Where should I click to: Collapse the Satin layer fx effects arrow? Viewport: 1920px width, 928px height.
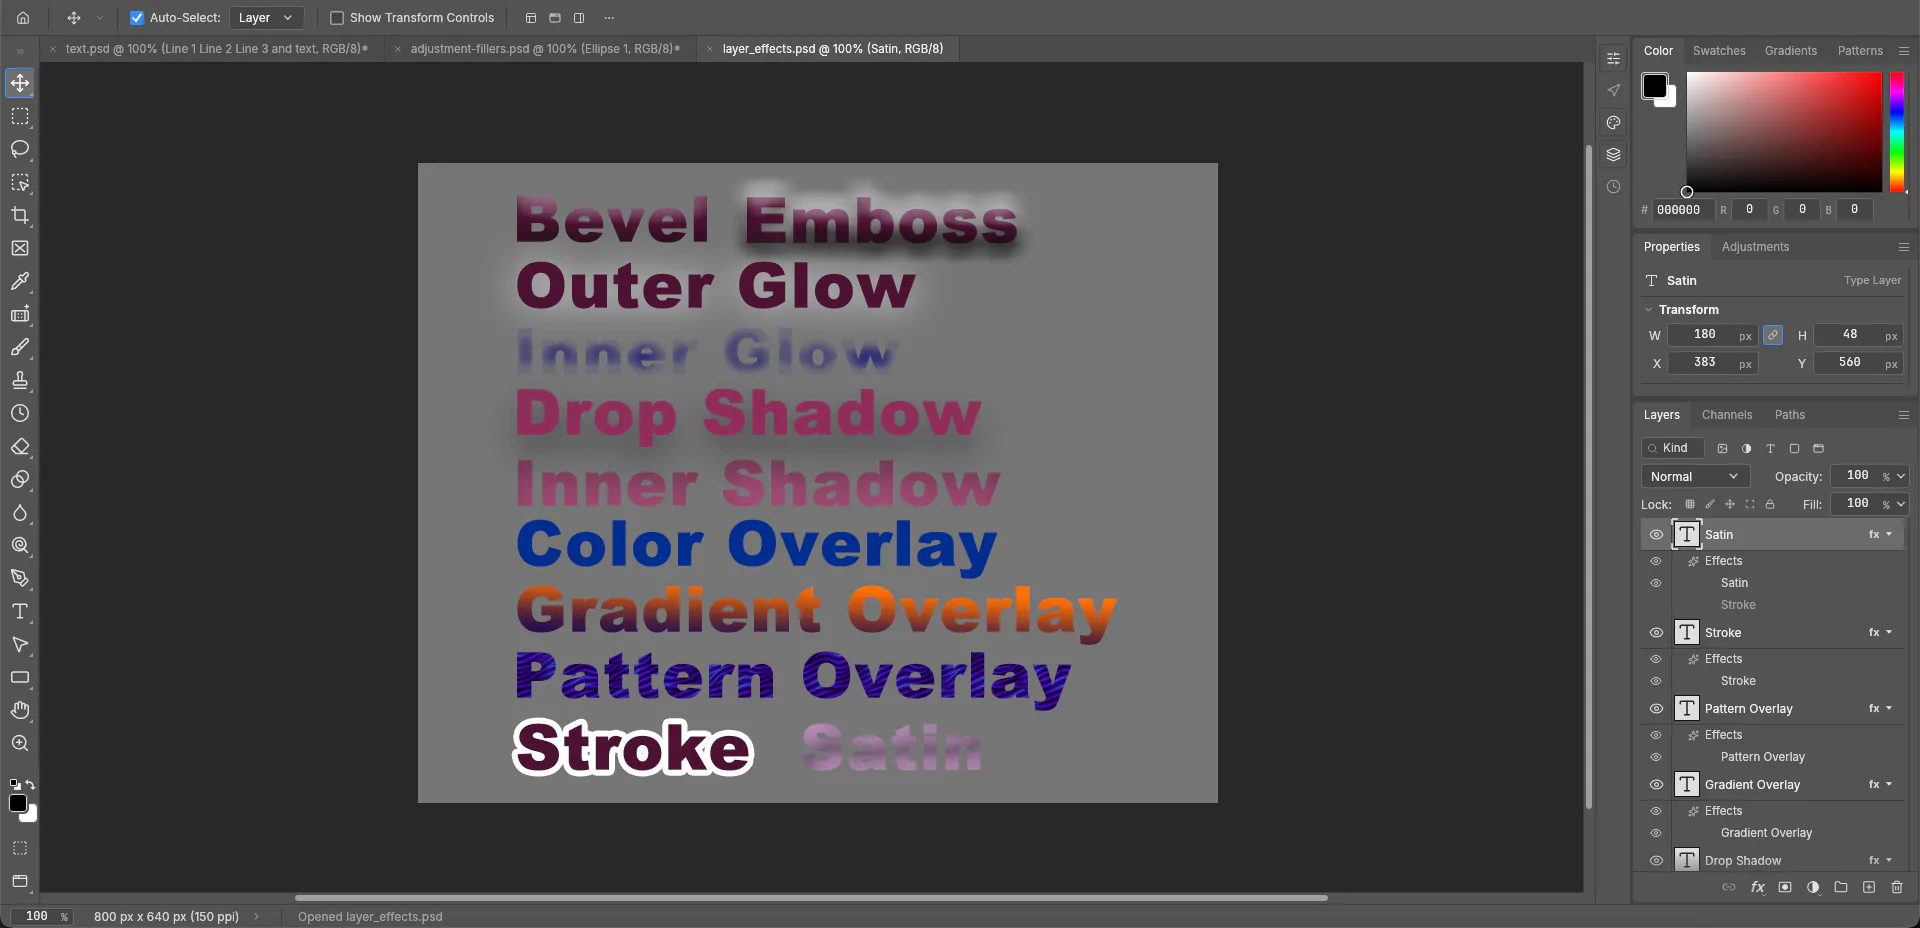1889,535
